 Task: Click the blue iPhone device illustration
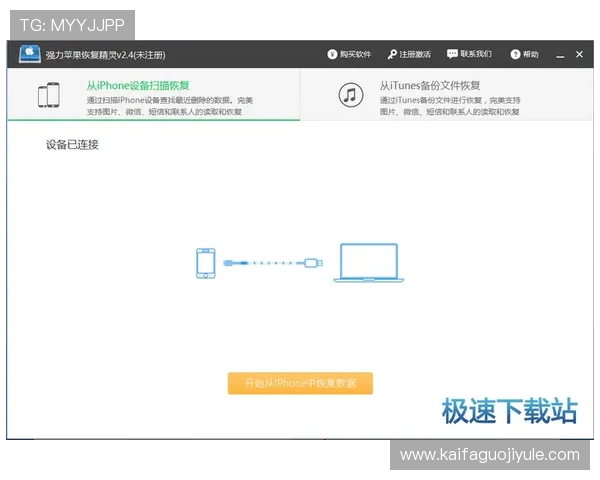(x=205, y=263)
